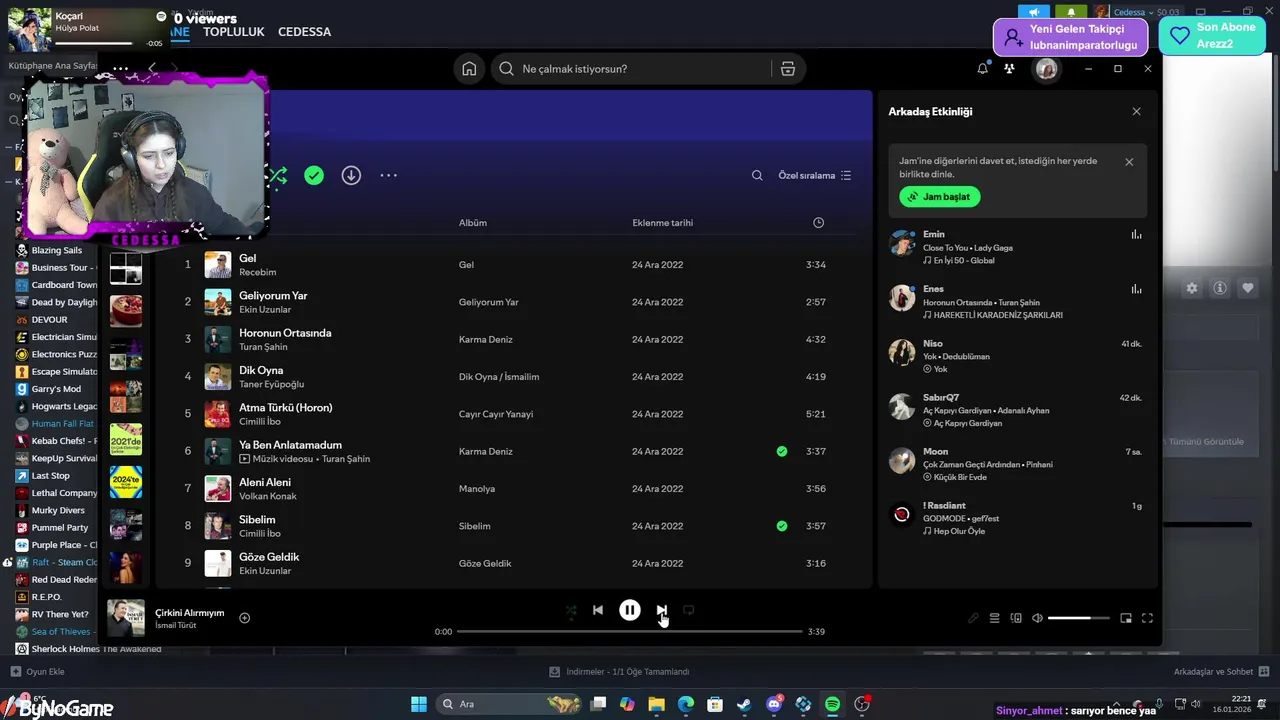The width and height of the screenshot is (1280, 720).
Task: Open İndirmeler download status in Steam
Action: point(620,672)
